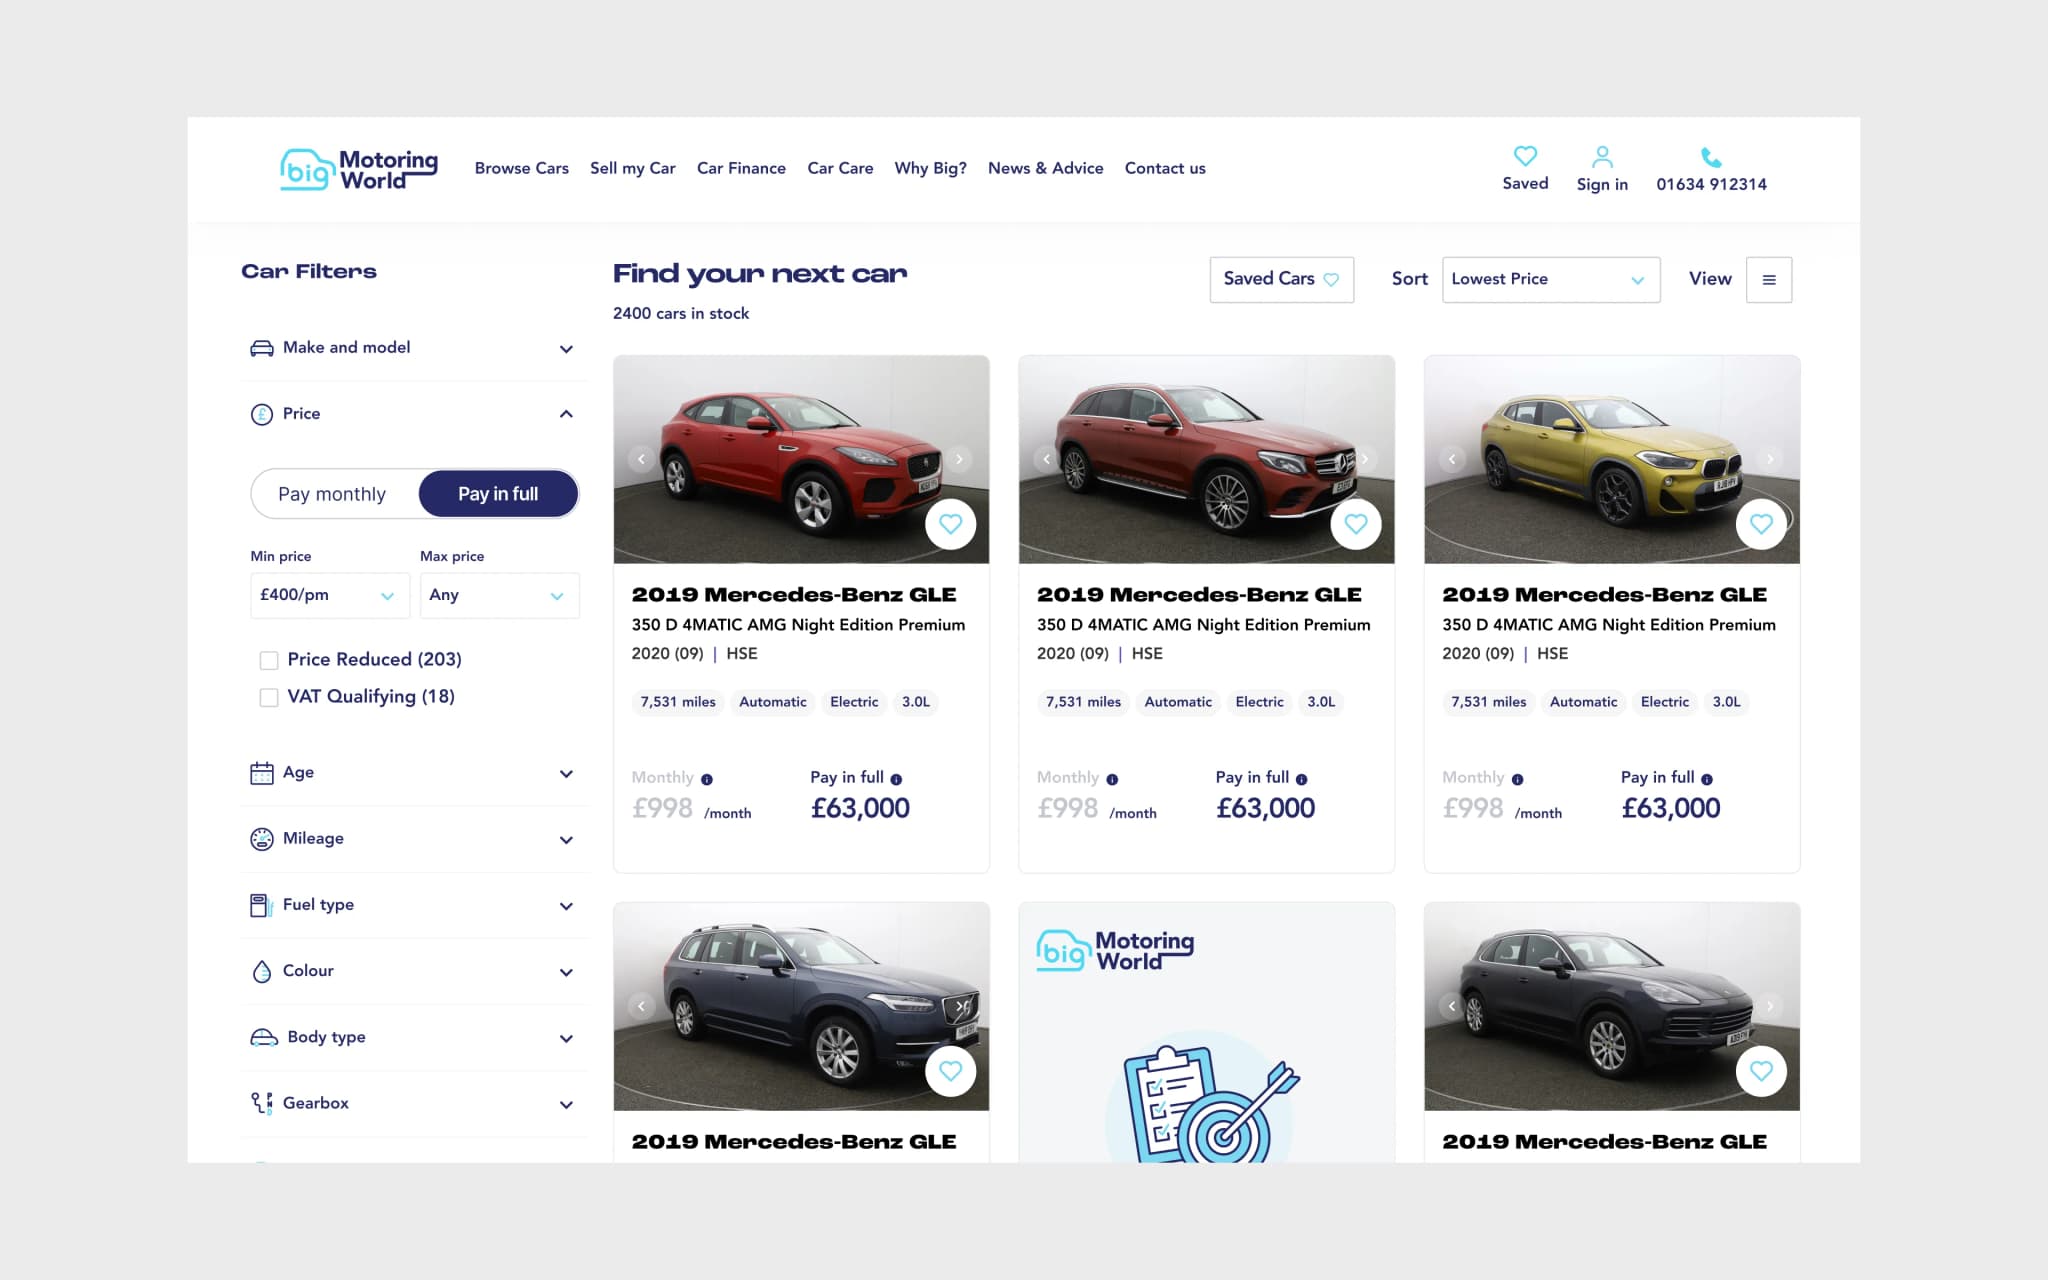Click Big Motoring World logo
Screen dimensions: 2048x1280
click(359, 169)
